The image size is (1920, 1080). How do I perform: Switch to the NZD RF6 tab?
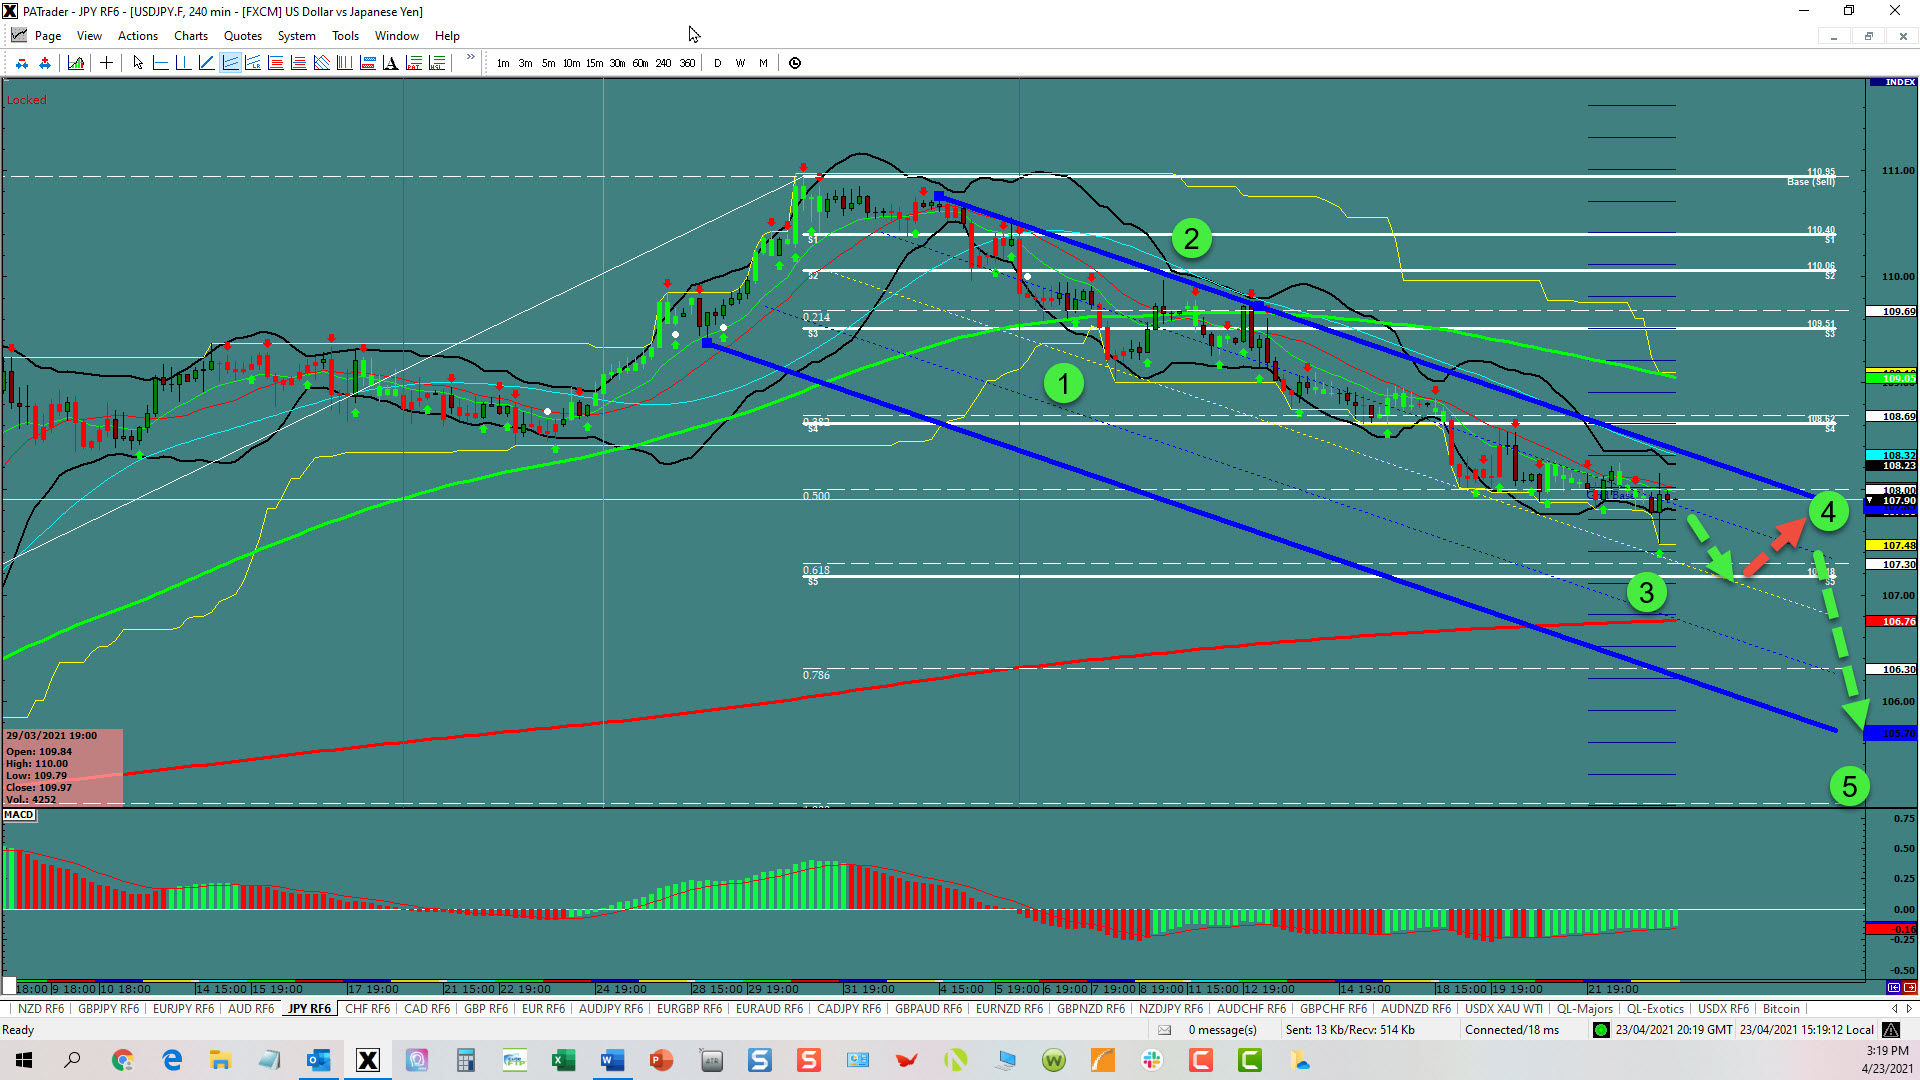click(x=41, y=1009)
